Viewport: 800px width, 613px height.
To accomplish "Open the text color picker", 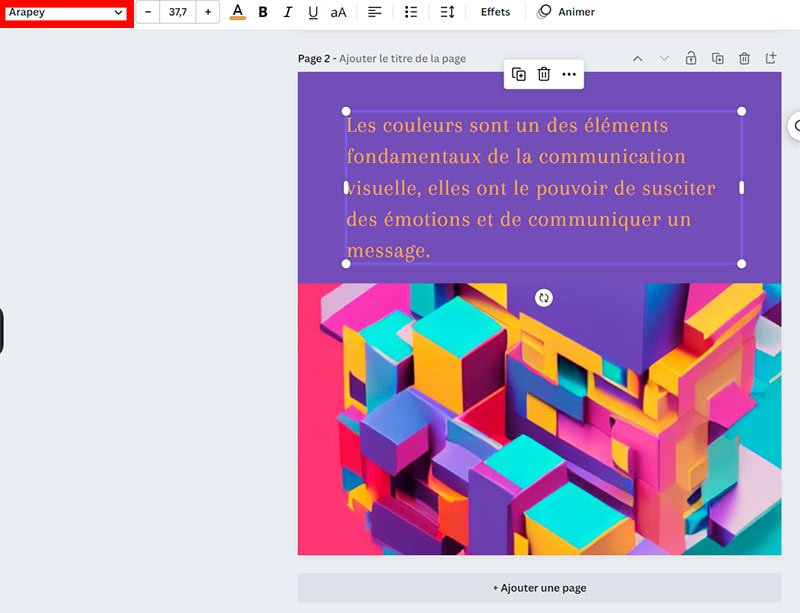I will [237, 12].
